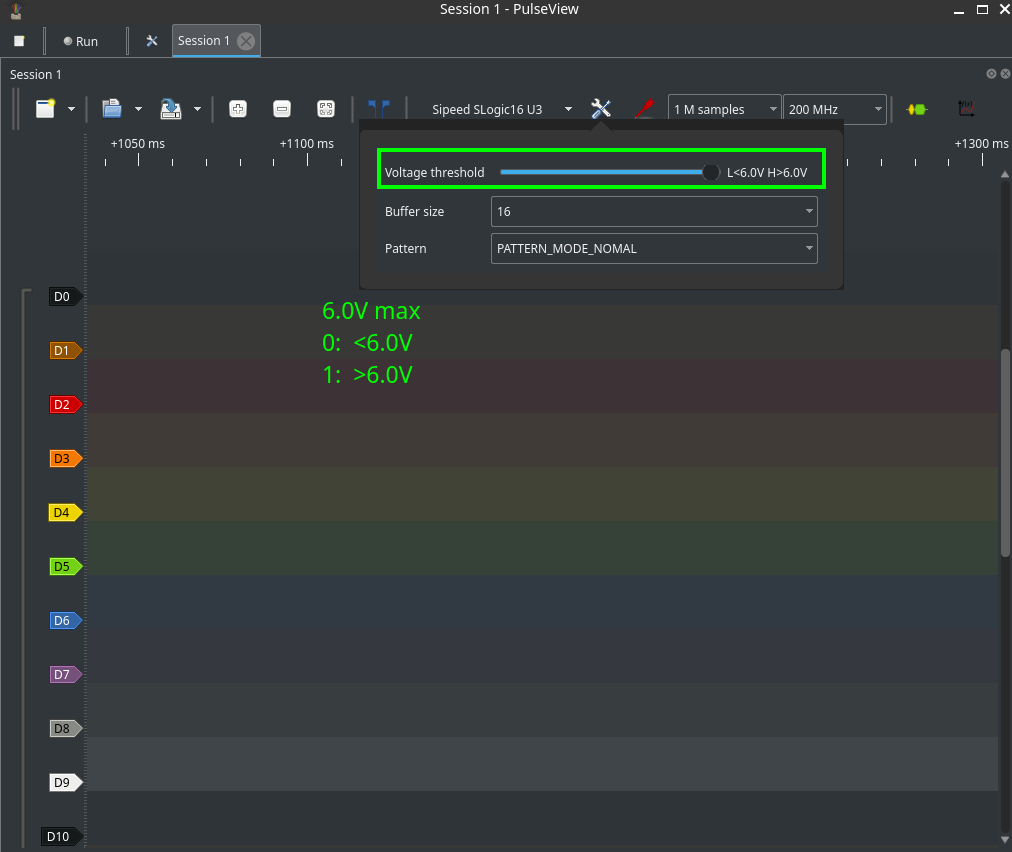This screenshot has height=852, width=1012.
Task: Click the open file folder icon
Action: pyautogui.click(x=112, y=109)
